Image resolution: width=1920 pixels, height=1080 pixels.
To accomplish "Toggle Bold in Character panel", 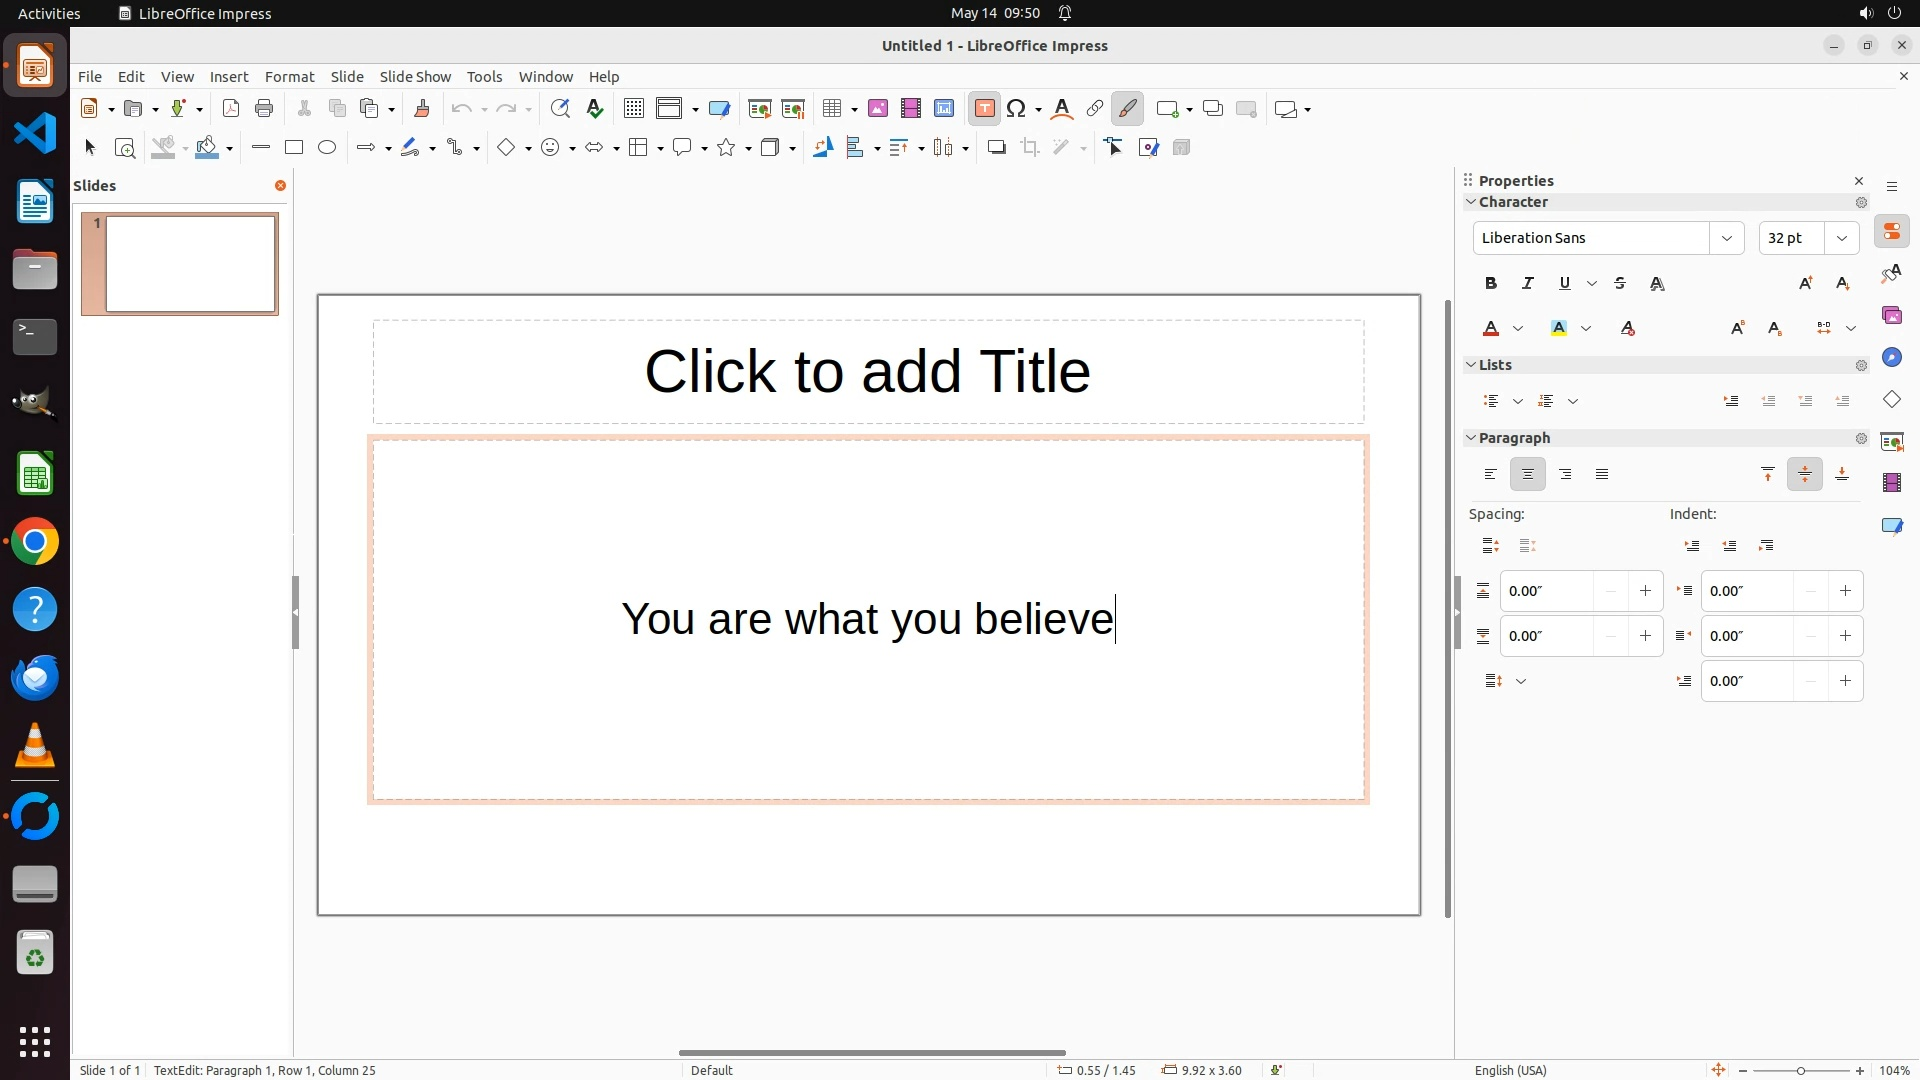I will tap(1491, 284).
